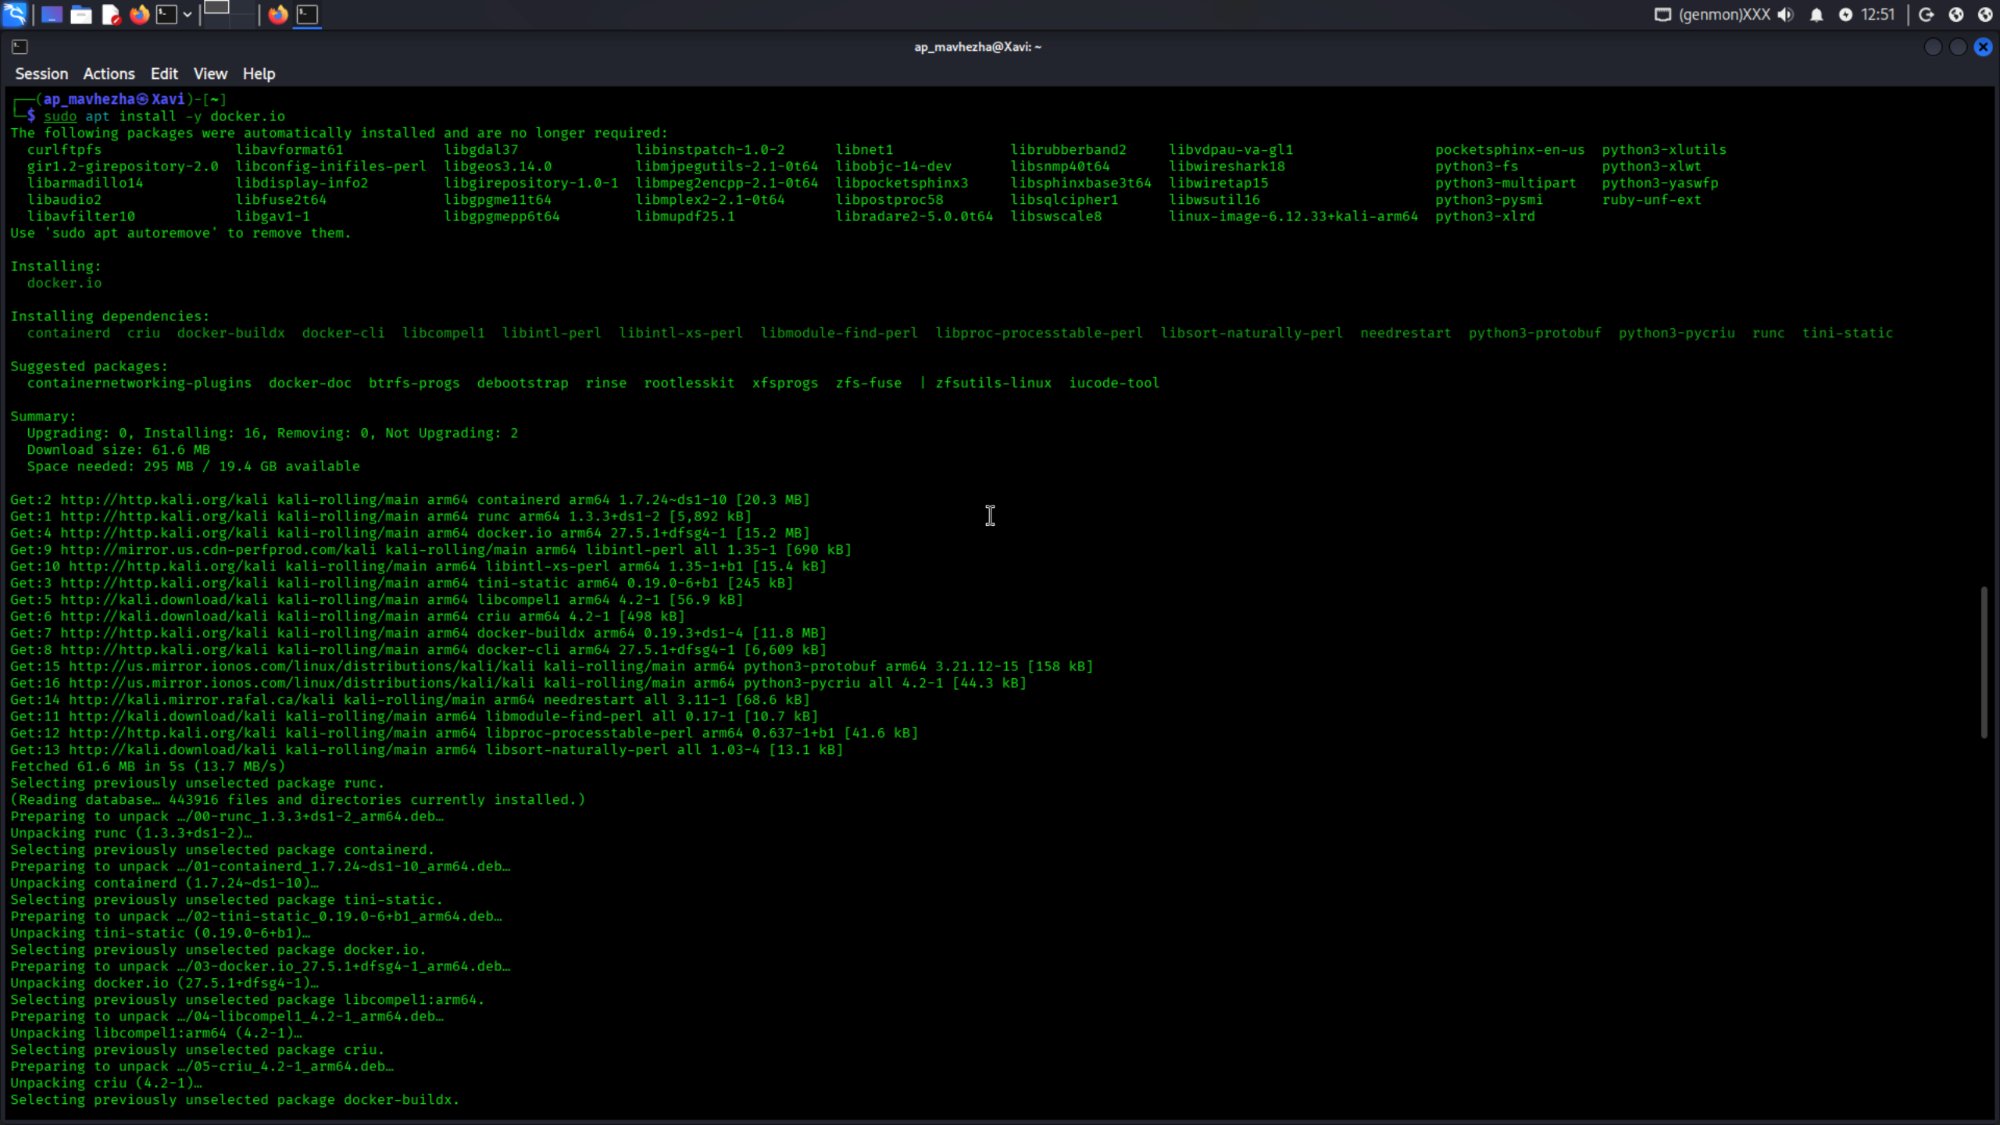This screenshot has height=1125, width=2000.
Task: Minimize the terminal window
Action: [1933, 47]
